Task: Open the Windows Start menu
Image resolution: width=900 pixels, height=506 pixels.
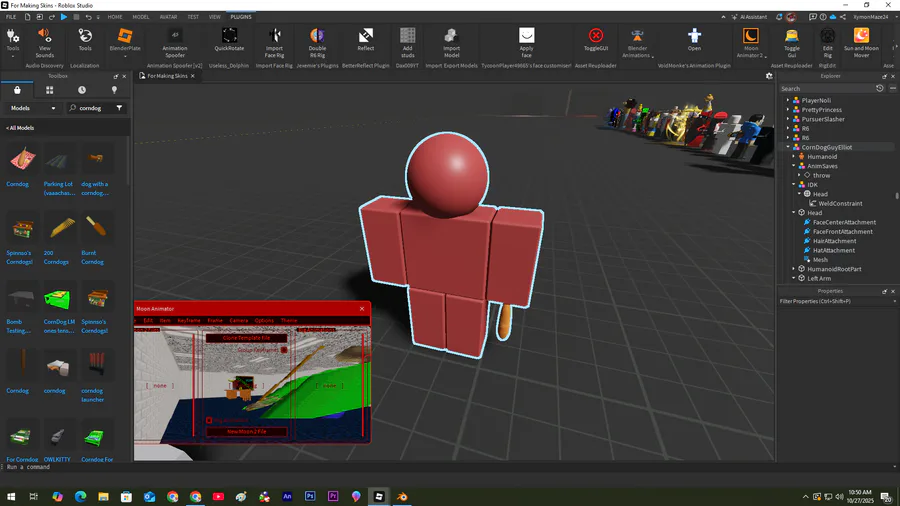Action: [x=11, y=496]
